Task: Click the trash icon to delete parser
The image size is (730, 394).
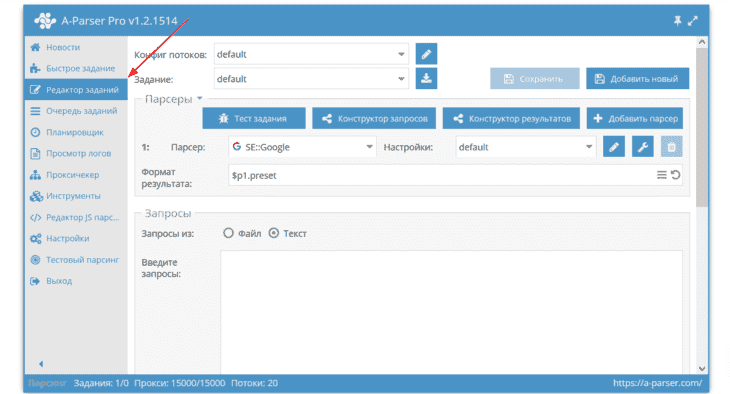Action: tap(671, 147)
